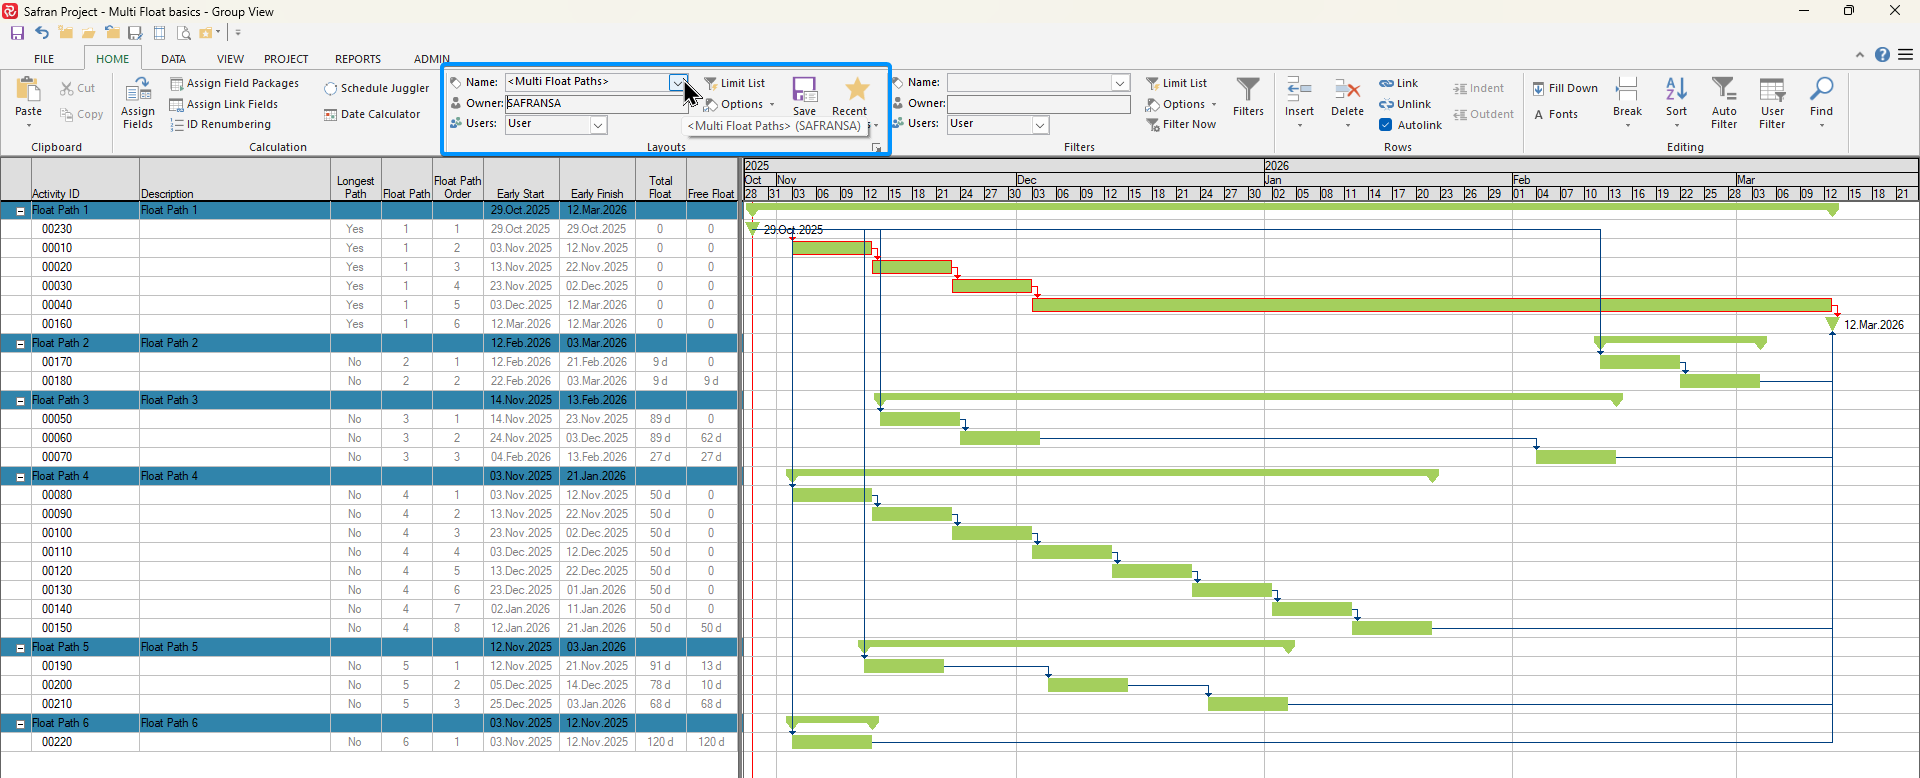Open the layout Name dropdown

tap(678, 82)
